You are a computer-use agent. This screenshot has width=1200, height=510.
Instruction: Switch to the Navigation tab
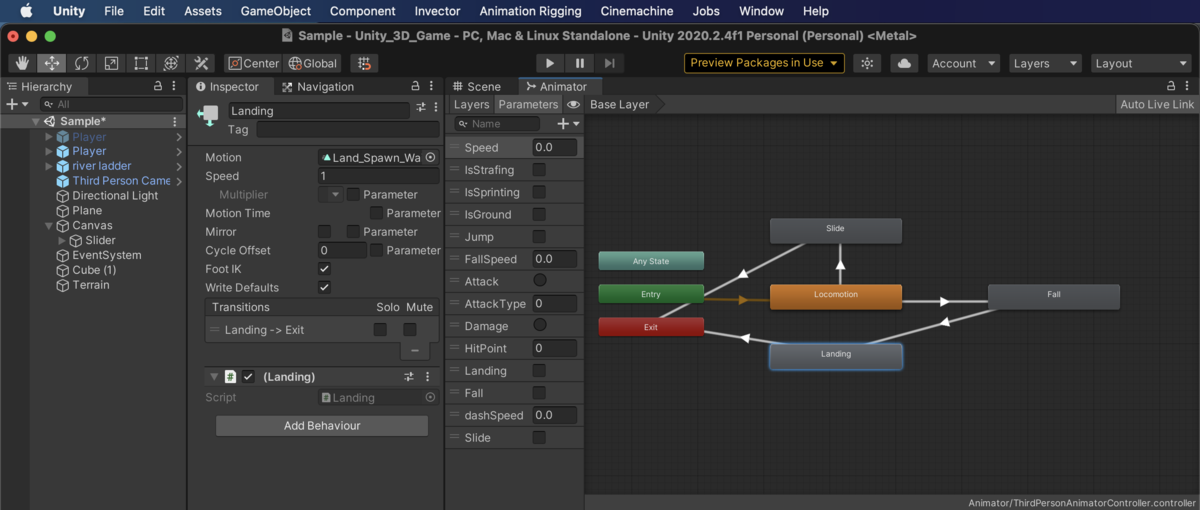(x=318, y=87)
